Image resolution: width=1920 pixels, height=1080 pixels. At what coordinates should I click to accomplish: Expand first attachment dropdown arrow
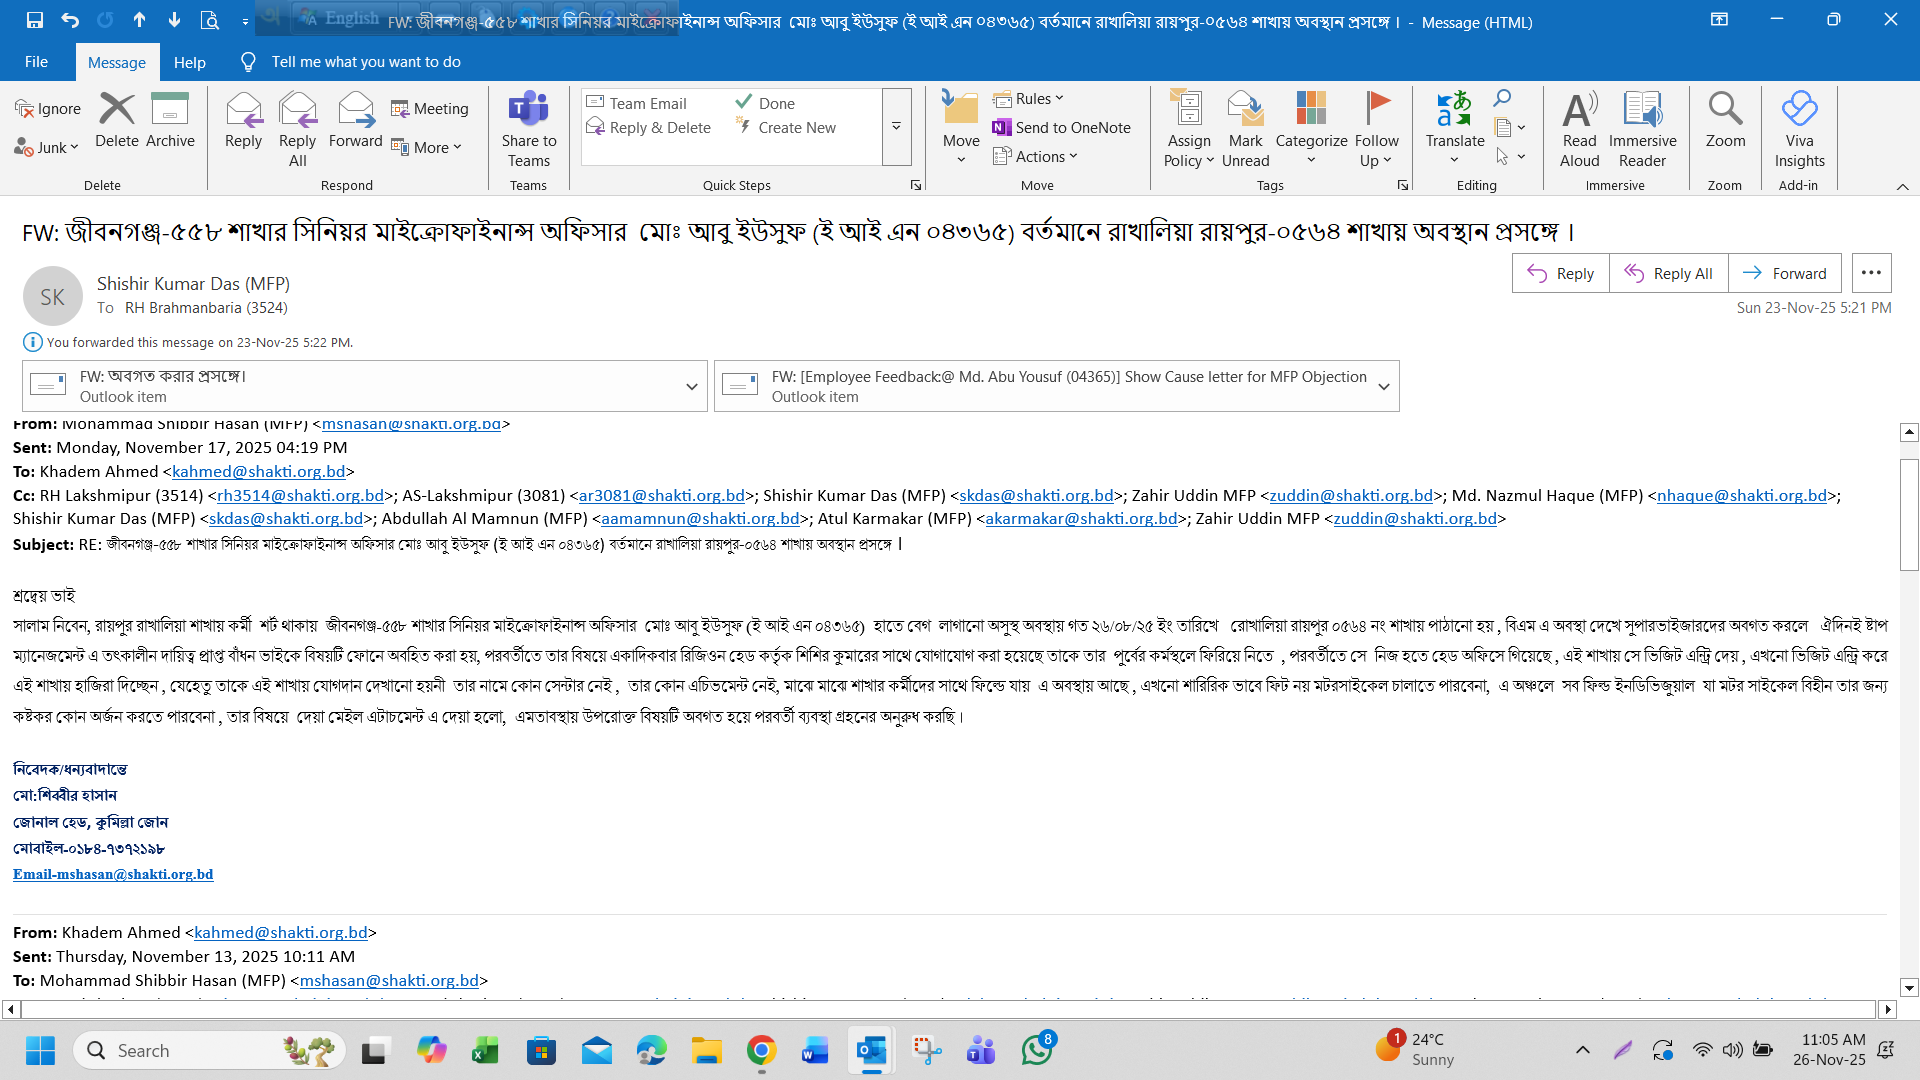coord(691,387)
